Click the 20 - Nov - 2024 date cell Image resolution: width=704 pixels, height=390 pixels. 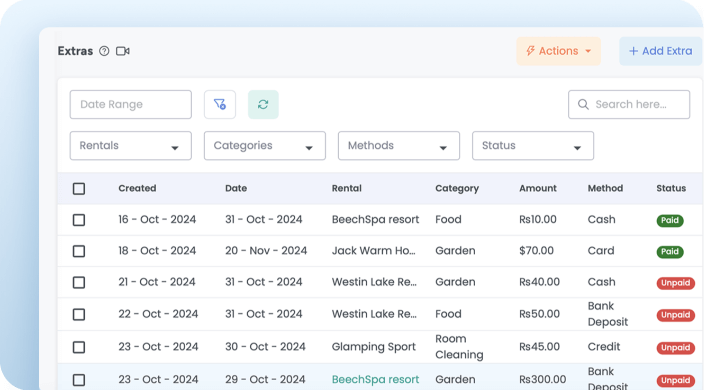click(266, 250)
